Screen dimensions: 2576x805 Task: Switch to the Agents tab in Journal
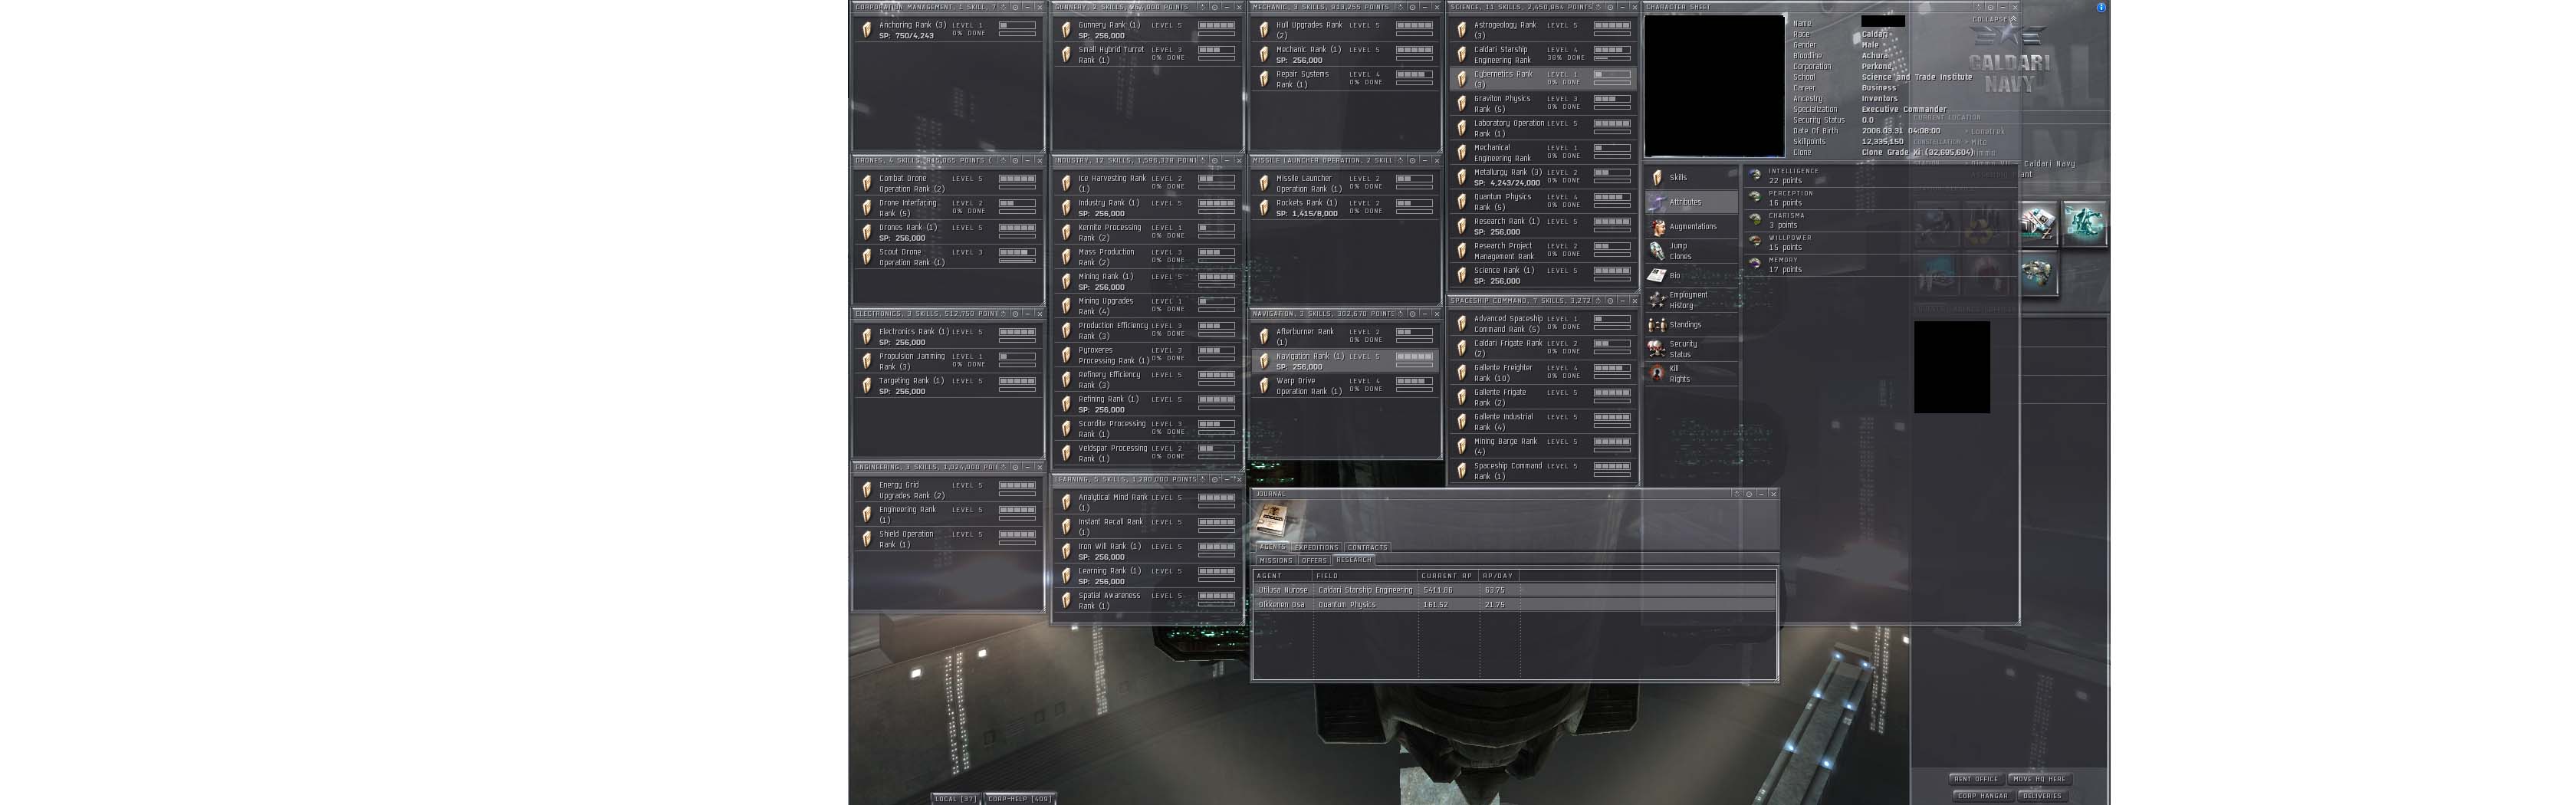[x=1272, y=547]
